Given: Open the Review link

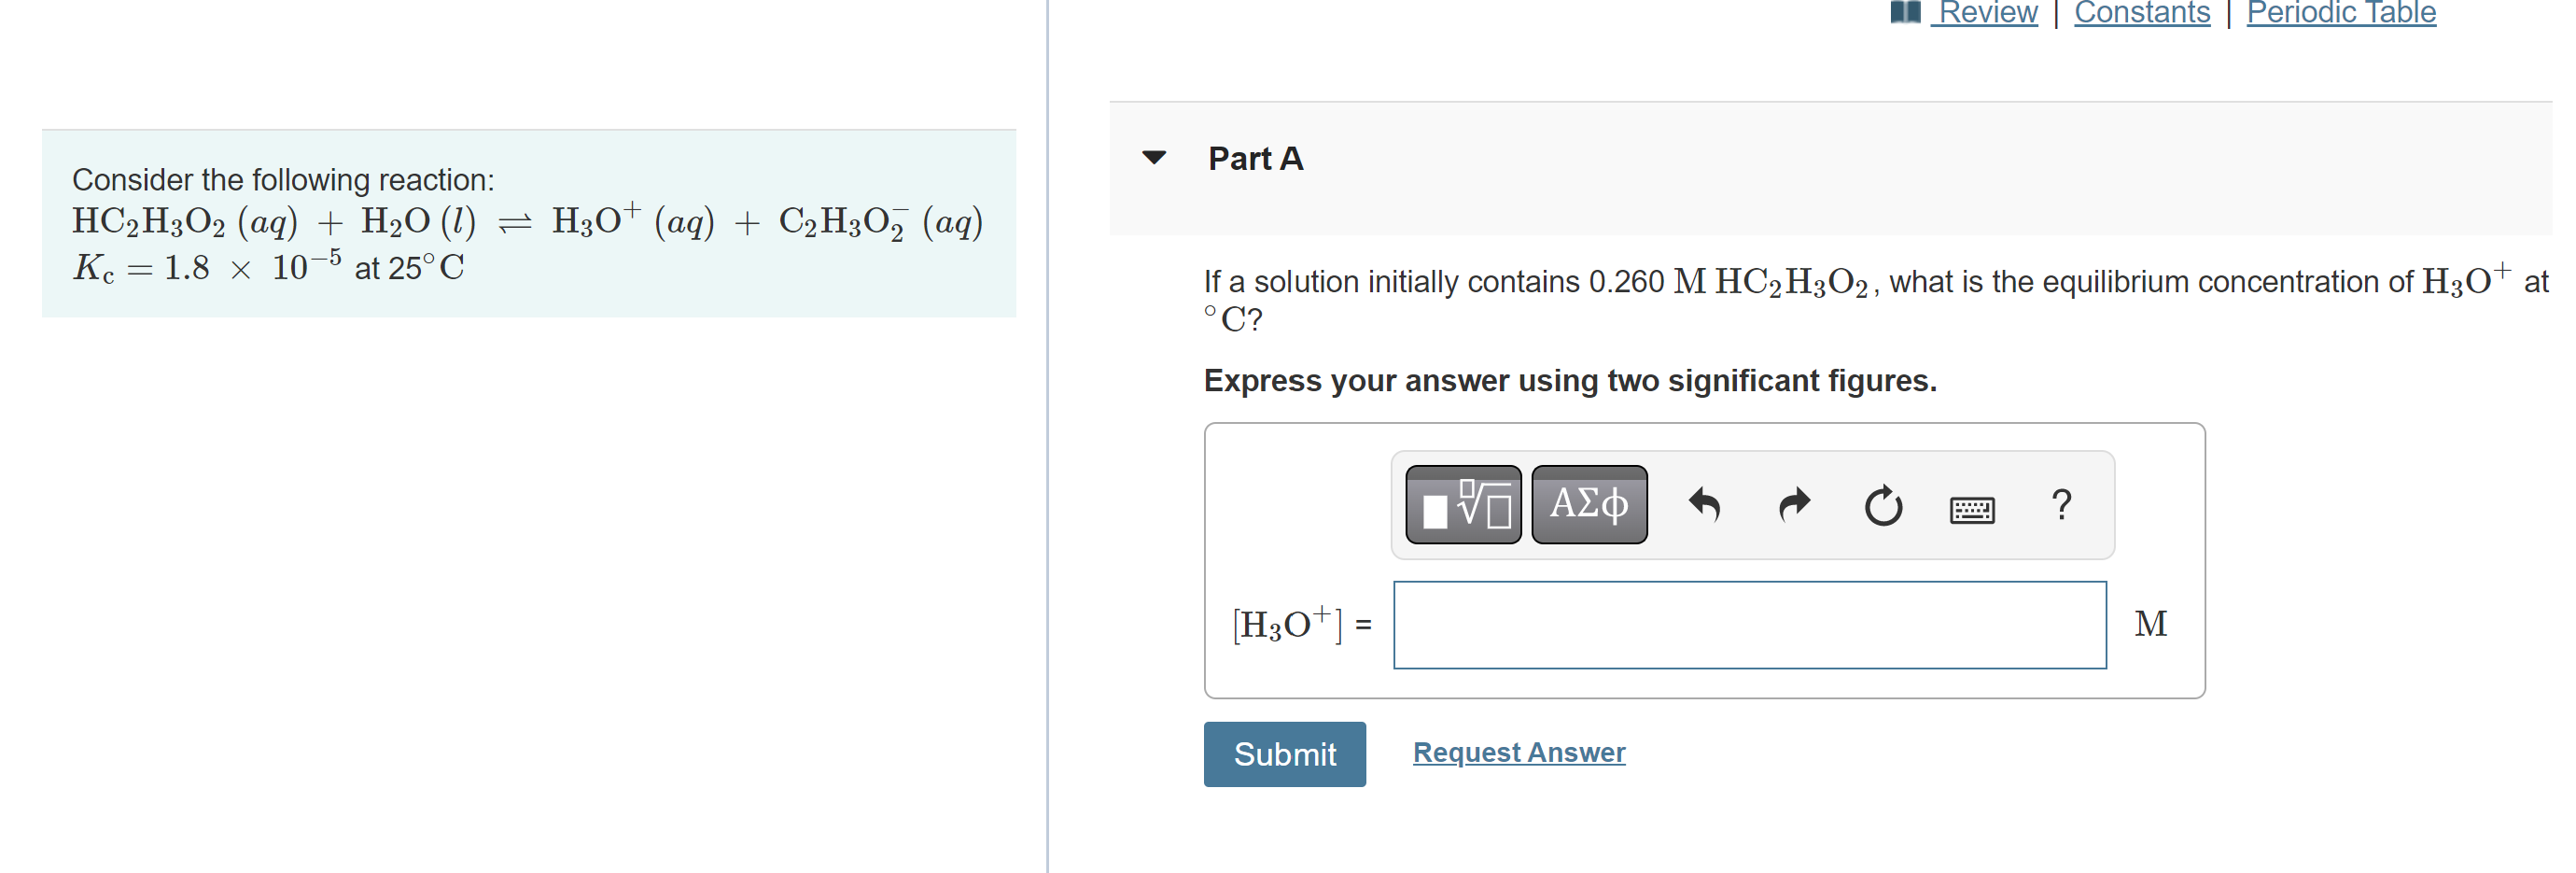Looking at the screenshot, I should (x=1986, y=12).
